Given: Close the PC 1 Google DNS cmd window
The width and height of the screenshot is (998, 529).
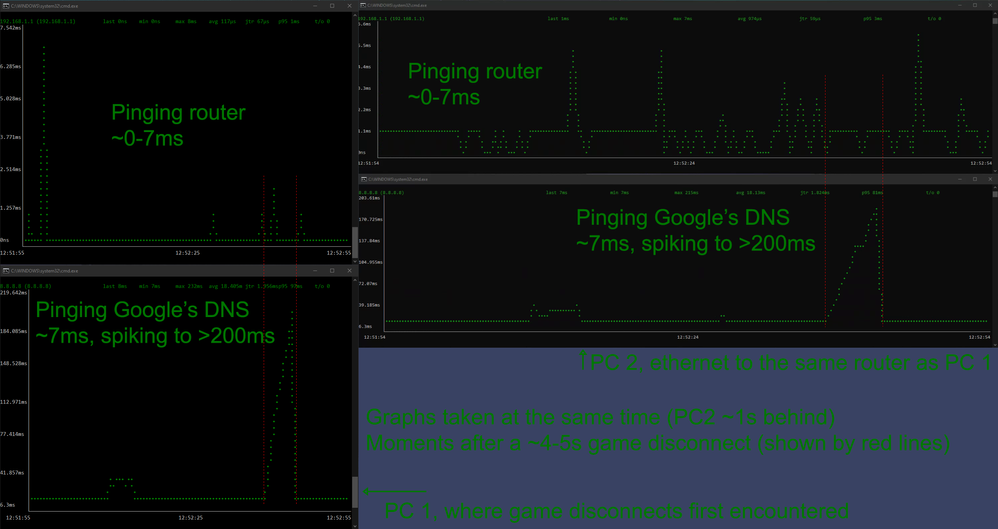Looking at the screenshot, I should click(x=347, y=271).
